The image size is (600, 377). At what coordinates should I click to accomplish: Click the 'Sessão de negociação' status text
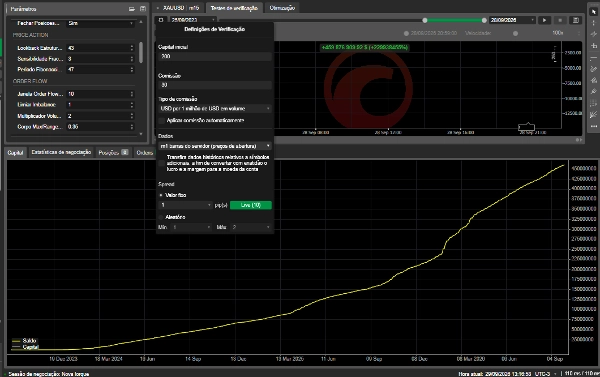[x=49, y=374]
